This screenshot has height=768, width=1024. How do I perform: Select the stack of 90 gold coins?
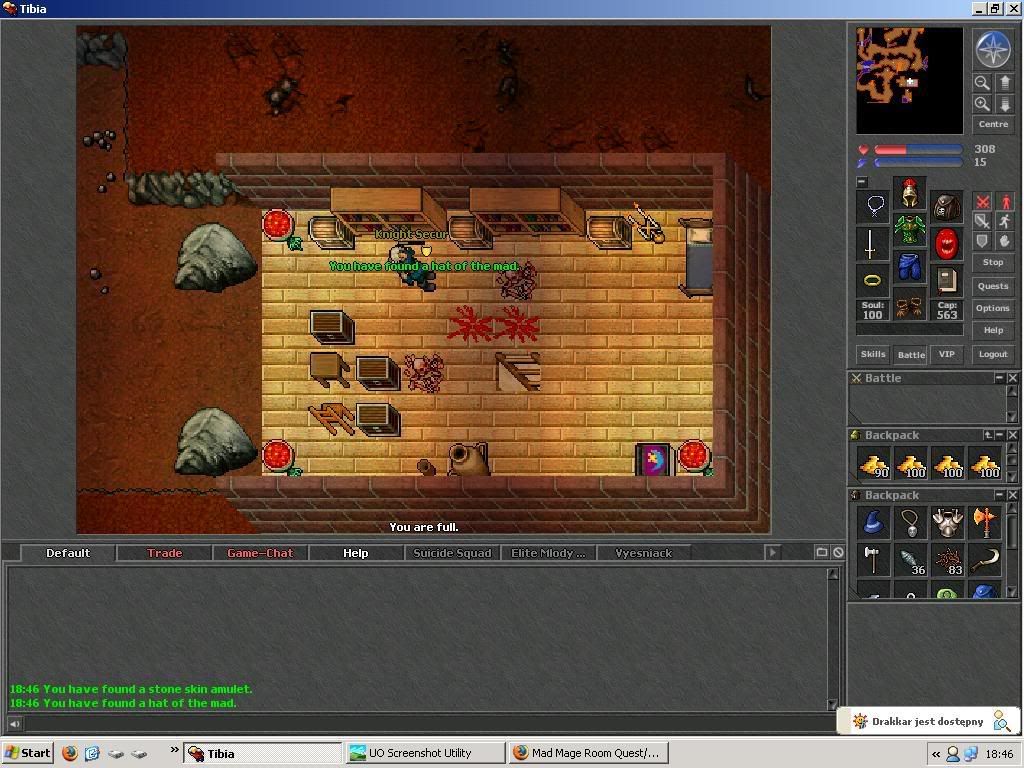click(x=873, y=465)
